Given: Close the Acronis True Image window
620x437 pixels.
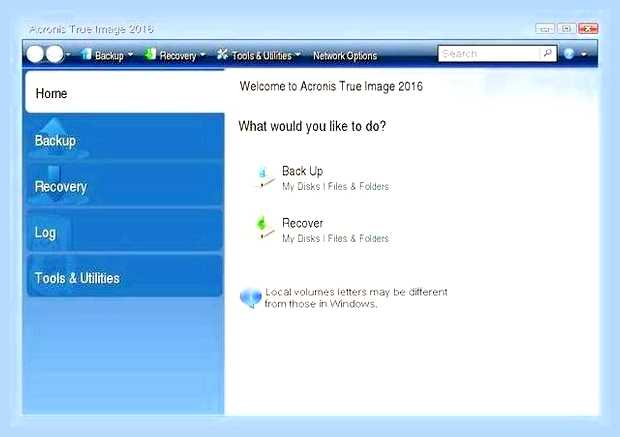Looking at the screenshot, I should click(x=588, y=28).
